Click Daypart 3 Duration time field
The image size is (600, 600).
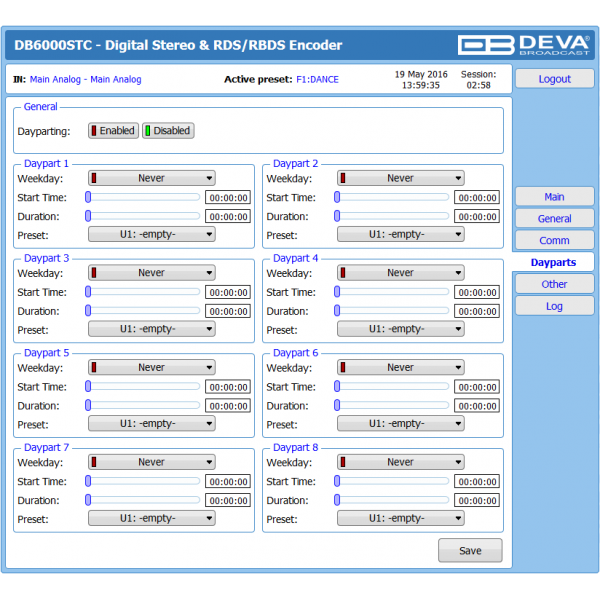pyautogui.click(x=228, y=311)
